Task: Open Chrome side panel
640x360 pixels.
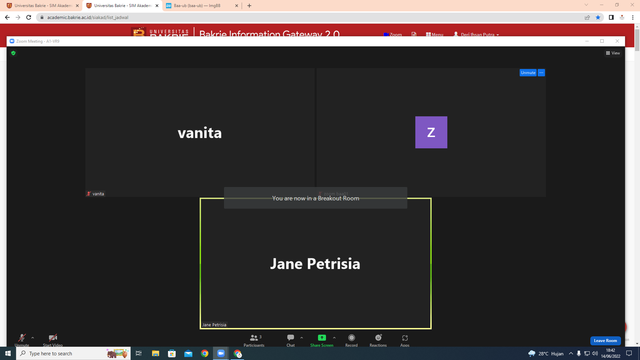Action: point(611,18)
